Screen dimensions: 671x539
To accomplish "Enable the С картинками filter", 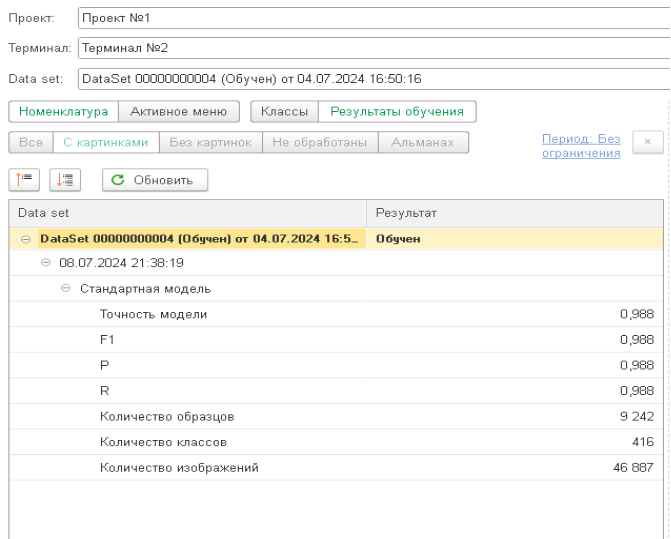I will coord(105,142).
